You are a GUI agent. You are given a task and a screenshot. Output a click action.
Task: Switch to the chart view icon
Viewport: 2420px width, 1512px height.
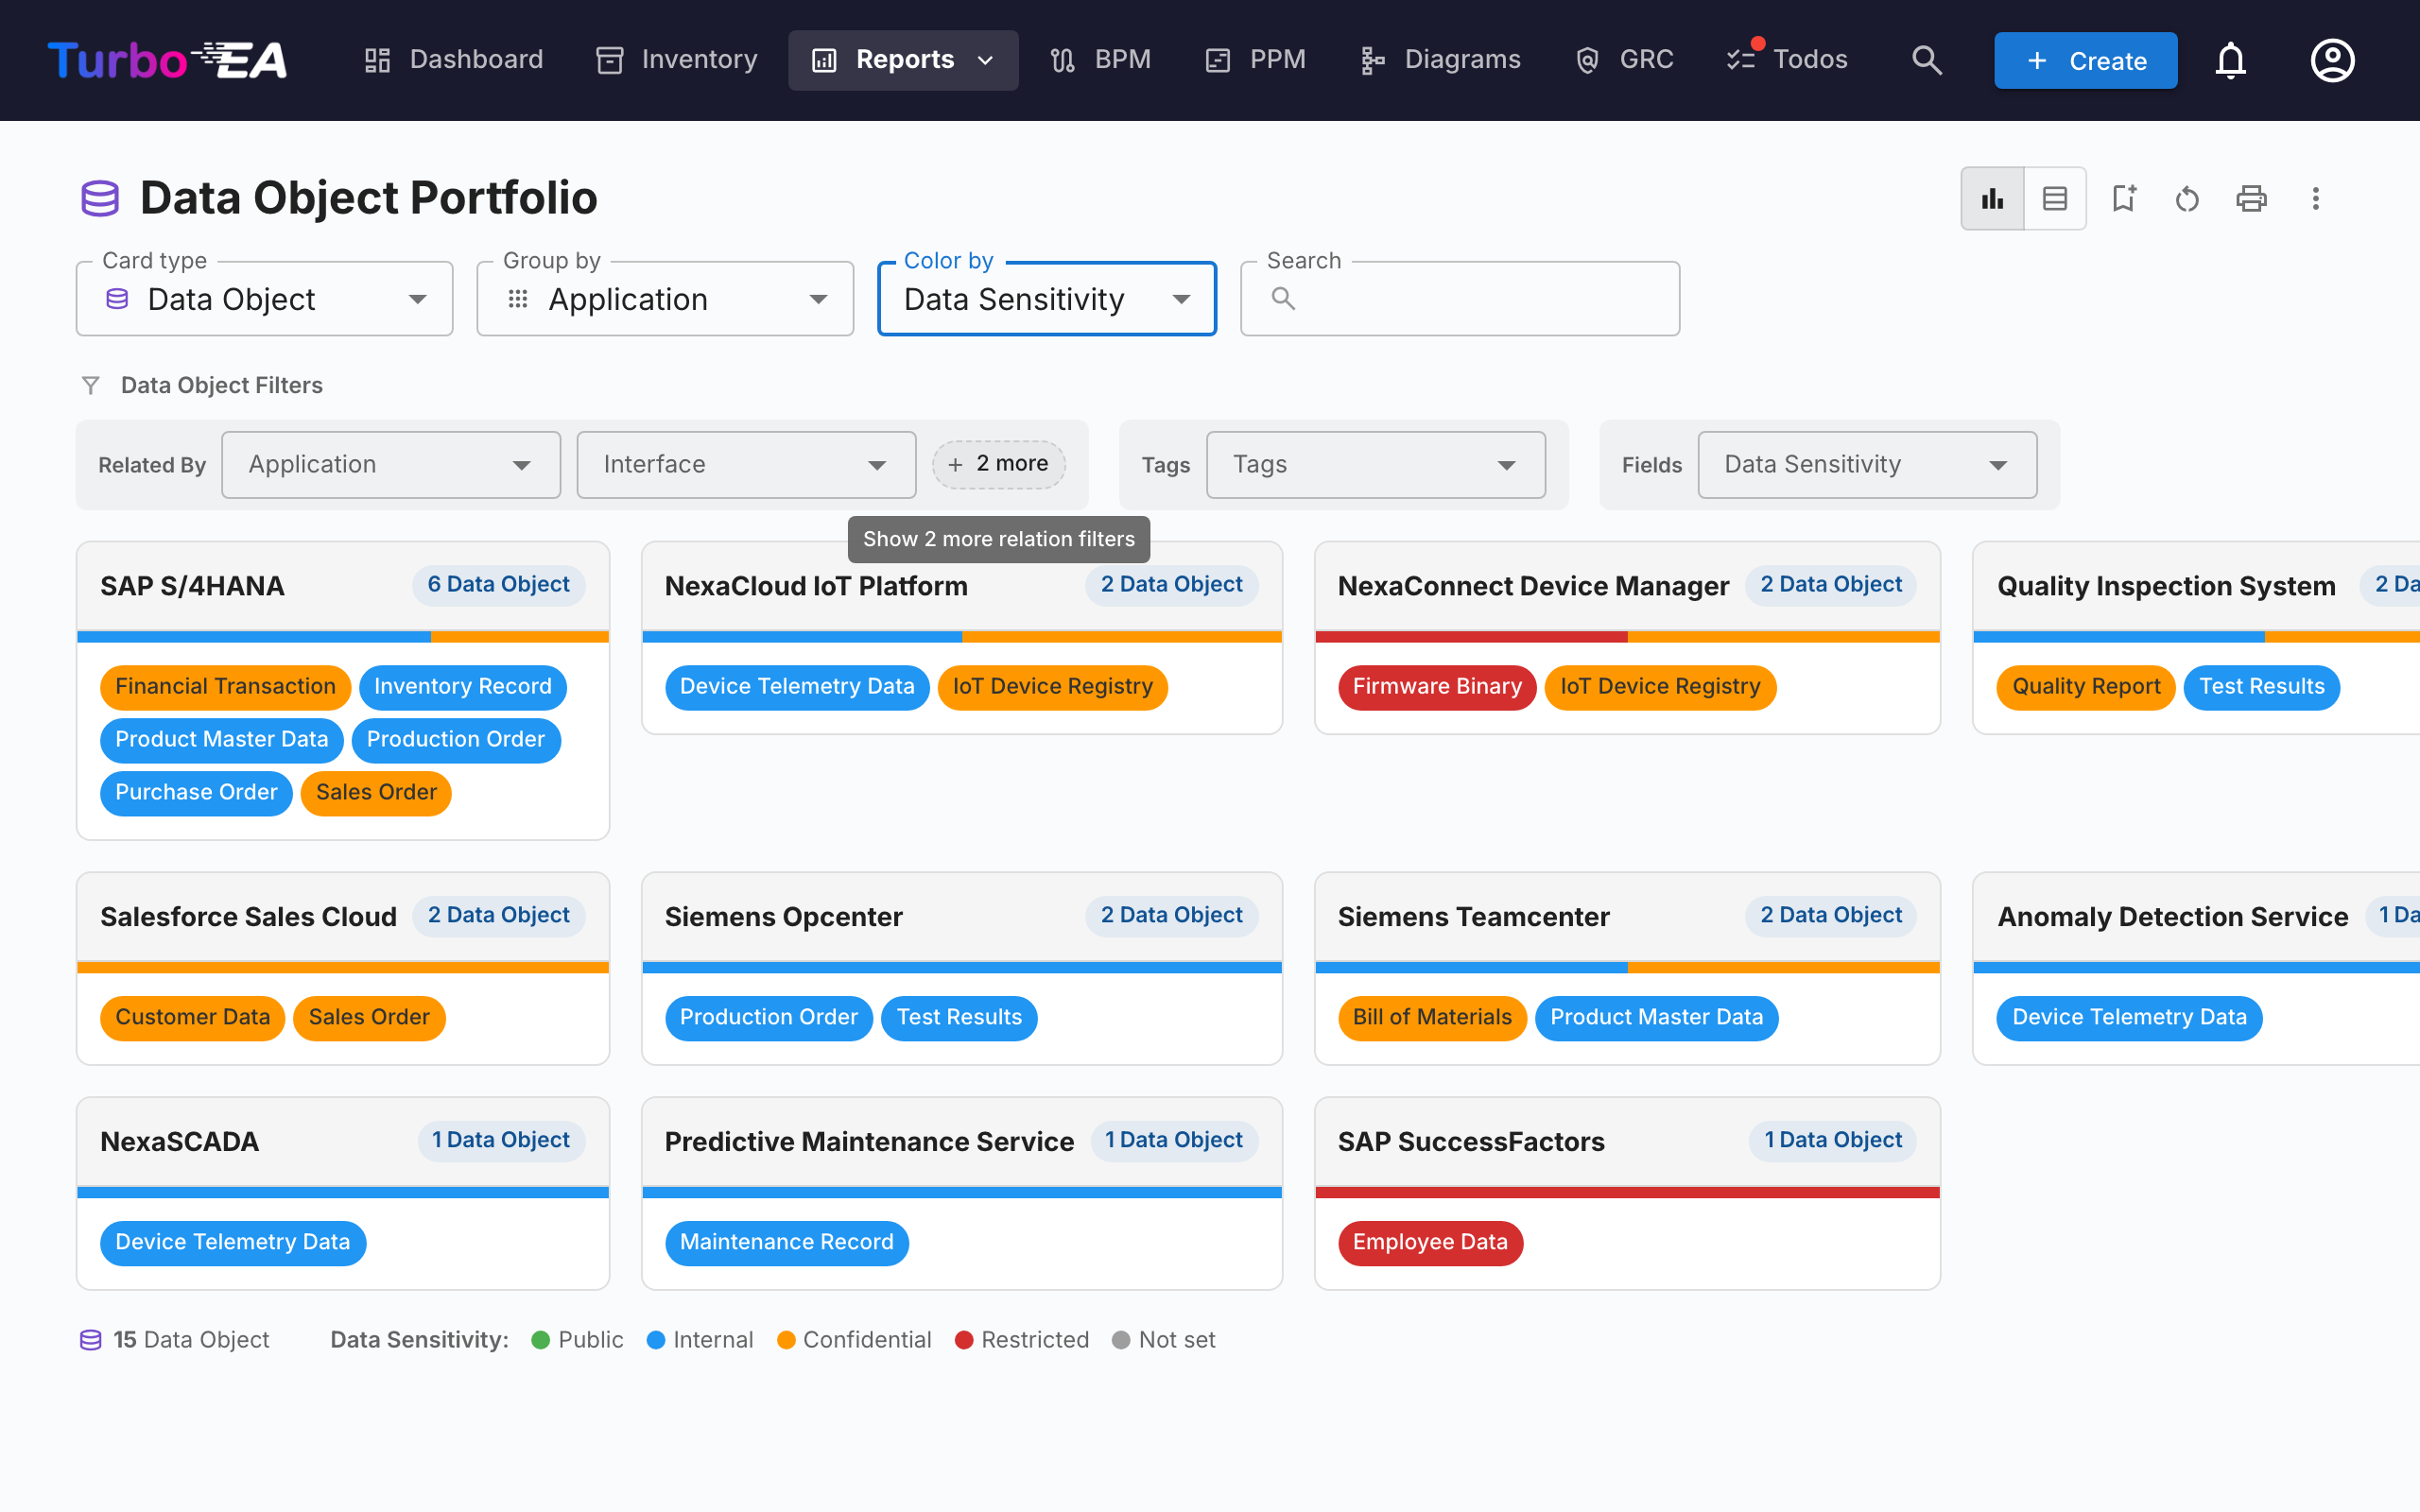point(1992,198)
